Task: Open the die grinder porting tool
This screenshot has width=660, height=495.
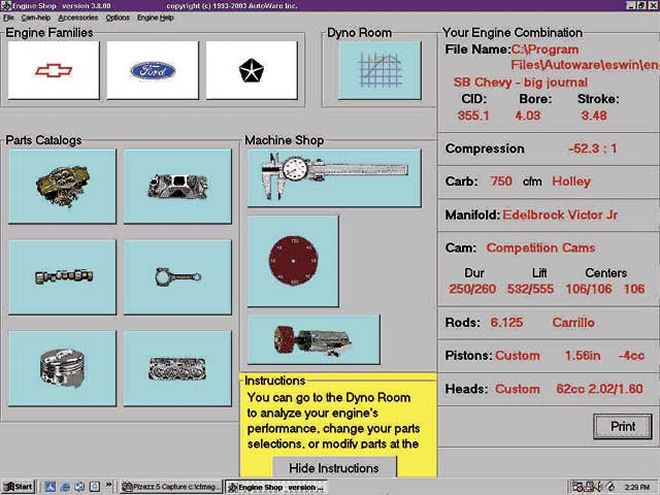Action: tap(314, 339)
